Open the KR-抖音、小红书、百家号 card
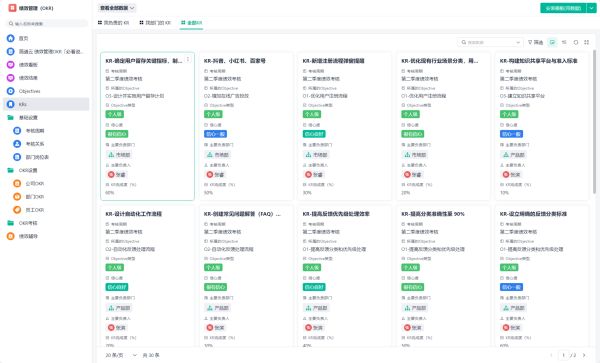The height and width of the screenshot is (363, 600). tap(246, 126)
